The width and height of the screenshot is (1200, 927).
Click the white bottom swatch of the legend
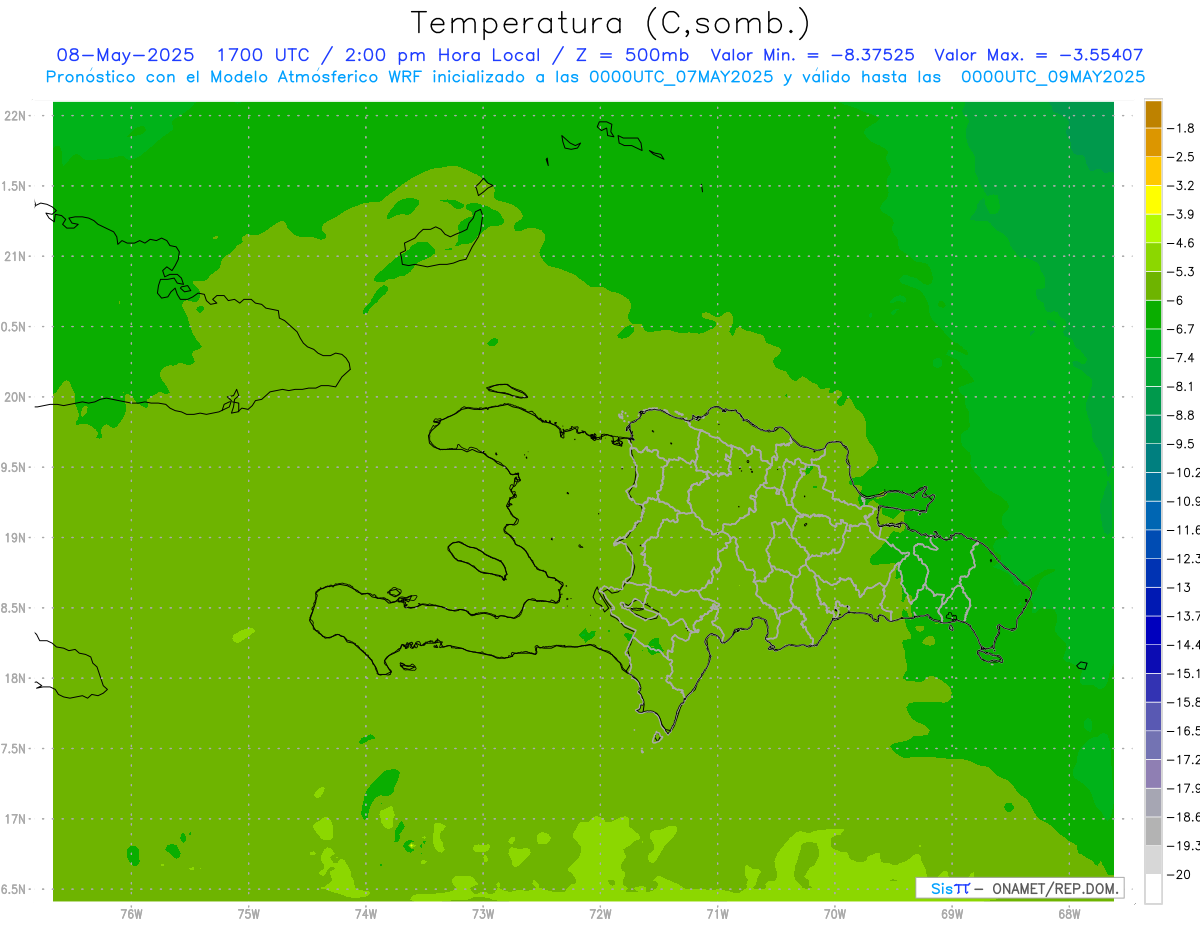point(1153,889)
